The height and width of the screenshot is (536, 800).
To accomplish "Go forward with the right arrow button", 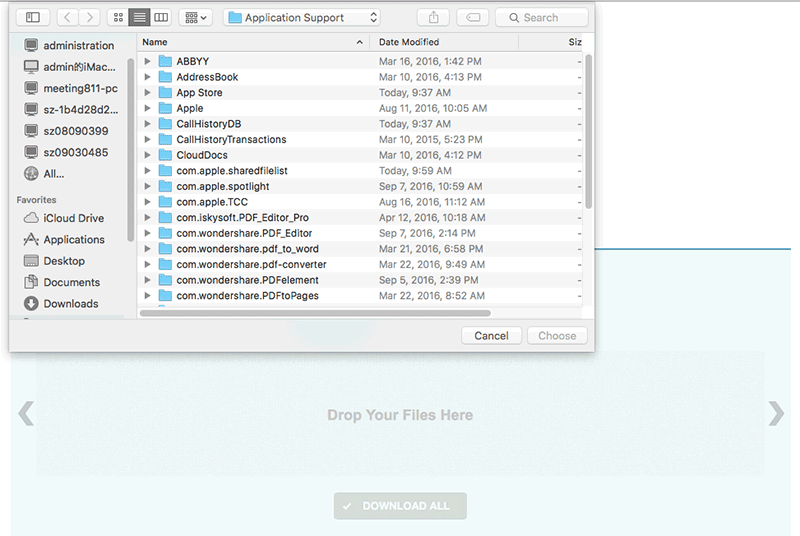I will pyautogui.click(x=89, y=17).
